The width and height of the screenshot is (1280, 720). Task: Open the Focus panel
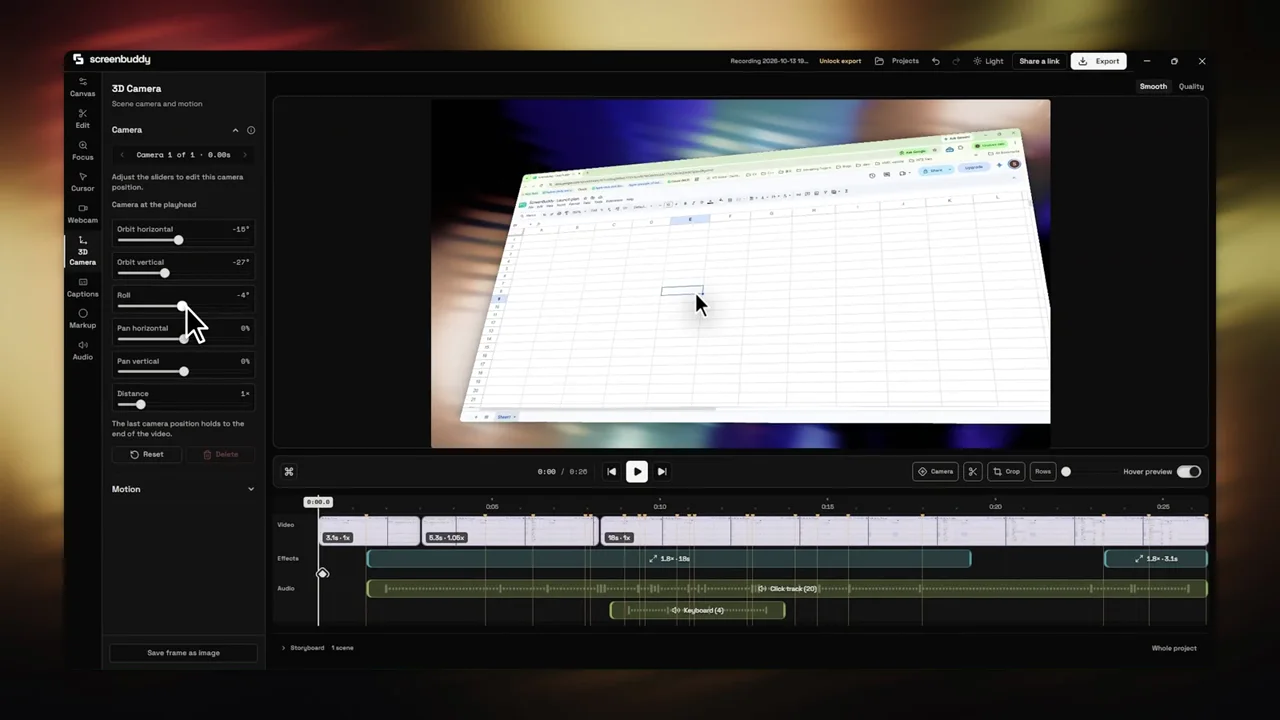[x=82, y=151]
